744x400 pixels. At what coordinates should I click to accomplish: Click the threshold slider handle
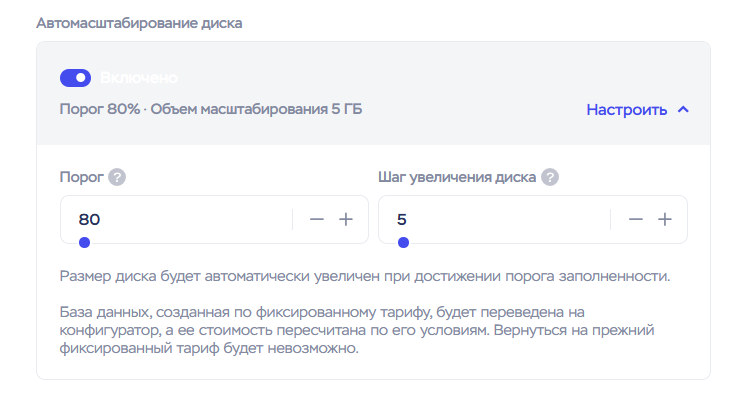(84, 242)
